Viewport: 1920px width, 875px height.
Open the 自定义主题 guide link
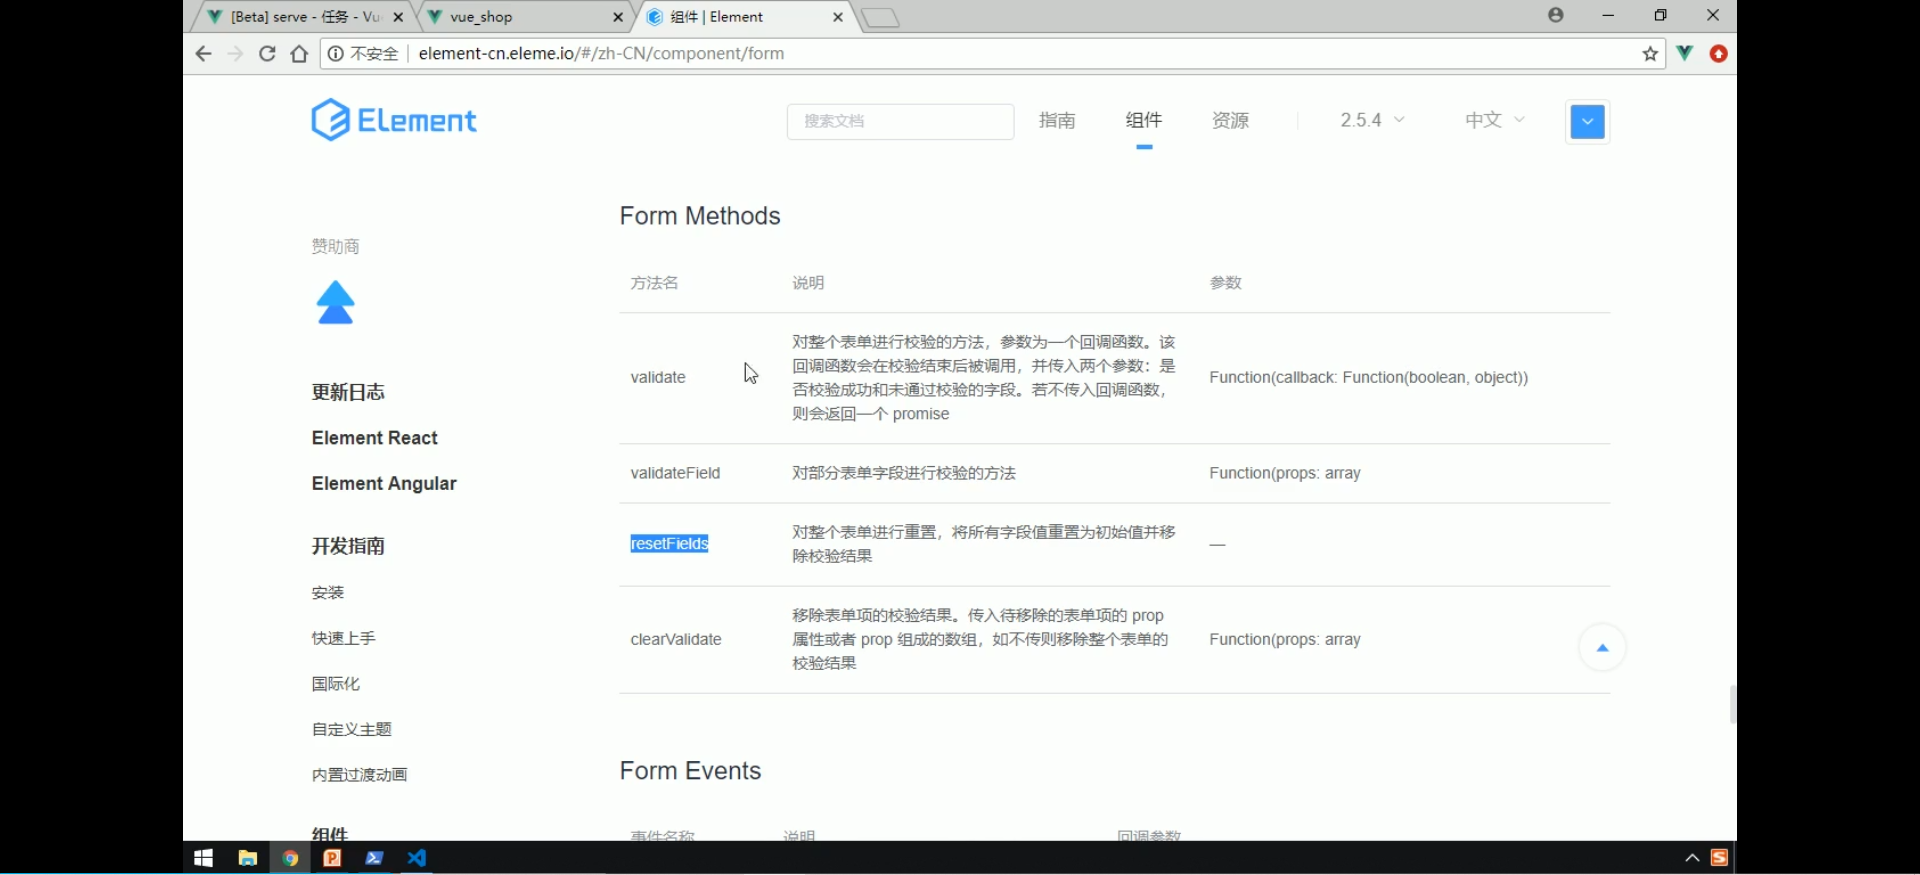point(352,730)
